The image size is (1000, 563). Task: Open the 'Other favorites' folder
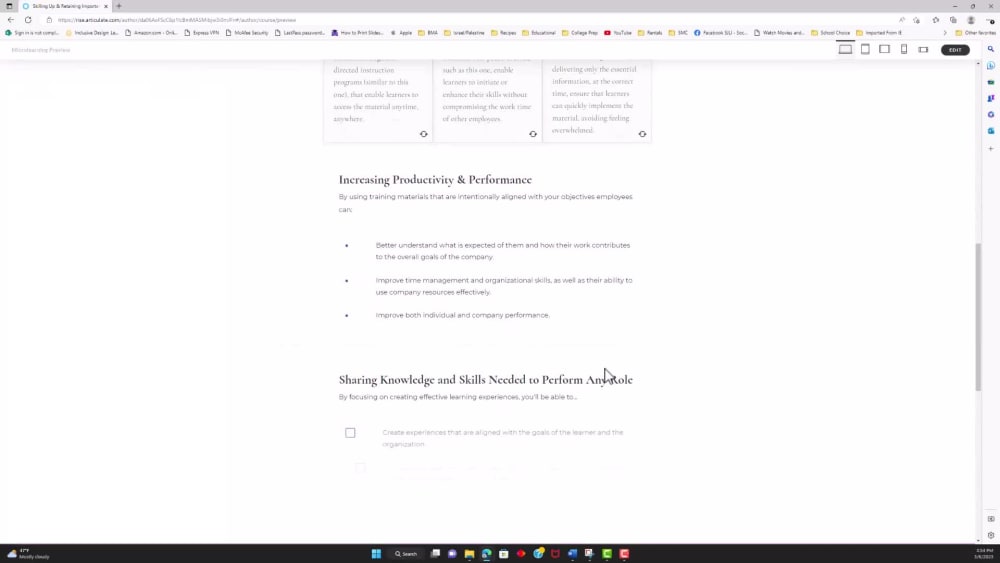(976, 33)
